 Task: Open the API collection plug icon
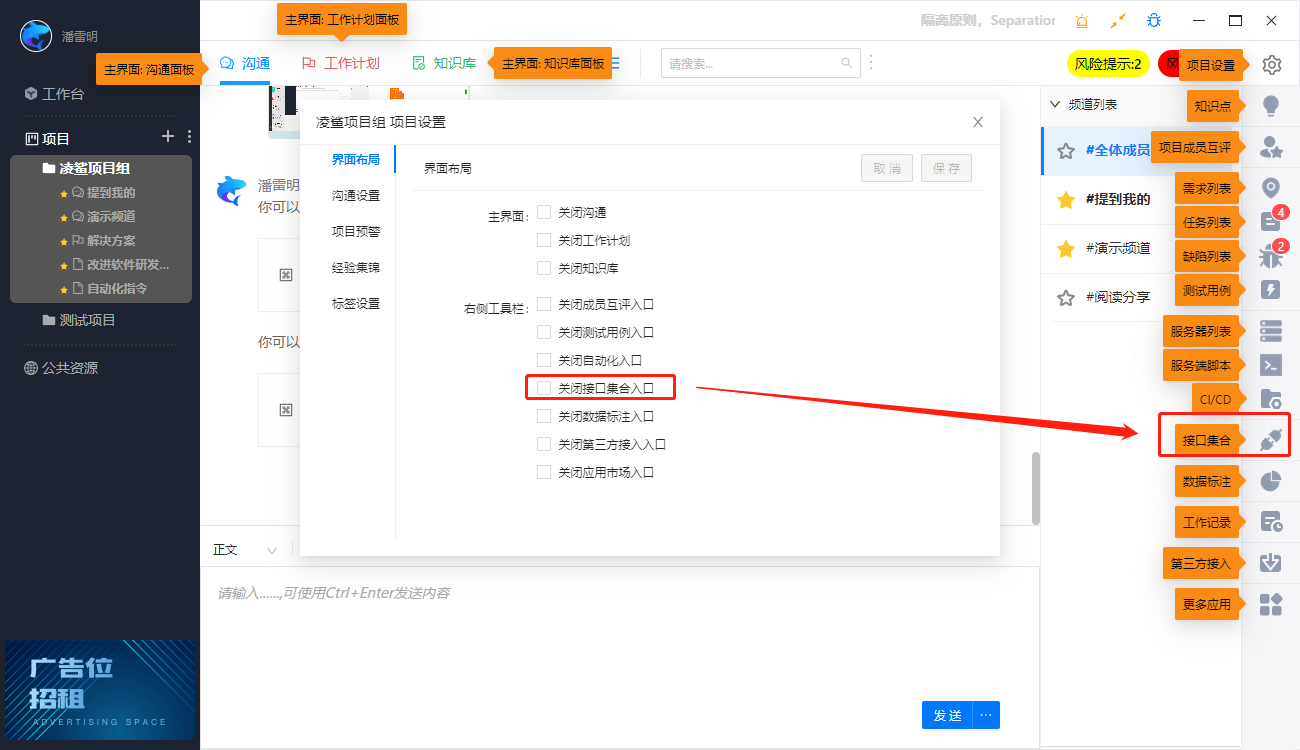pos(1271,440)
